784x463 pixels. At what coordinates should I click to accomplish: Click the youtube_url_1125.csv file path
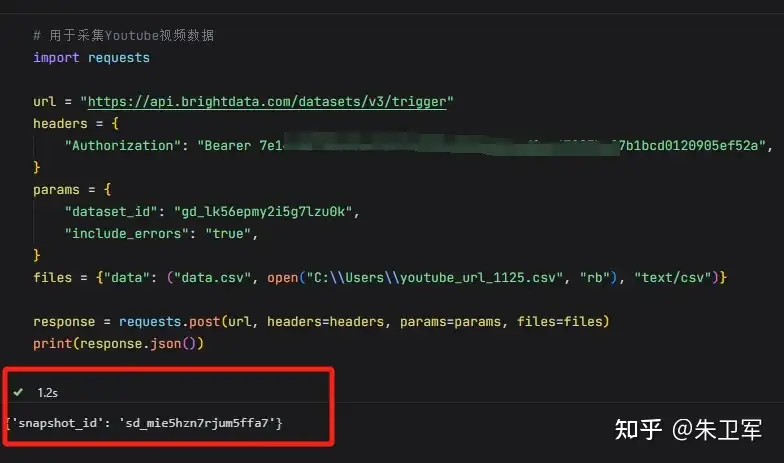coord(435,278)
